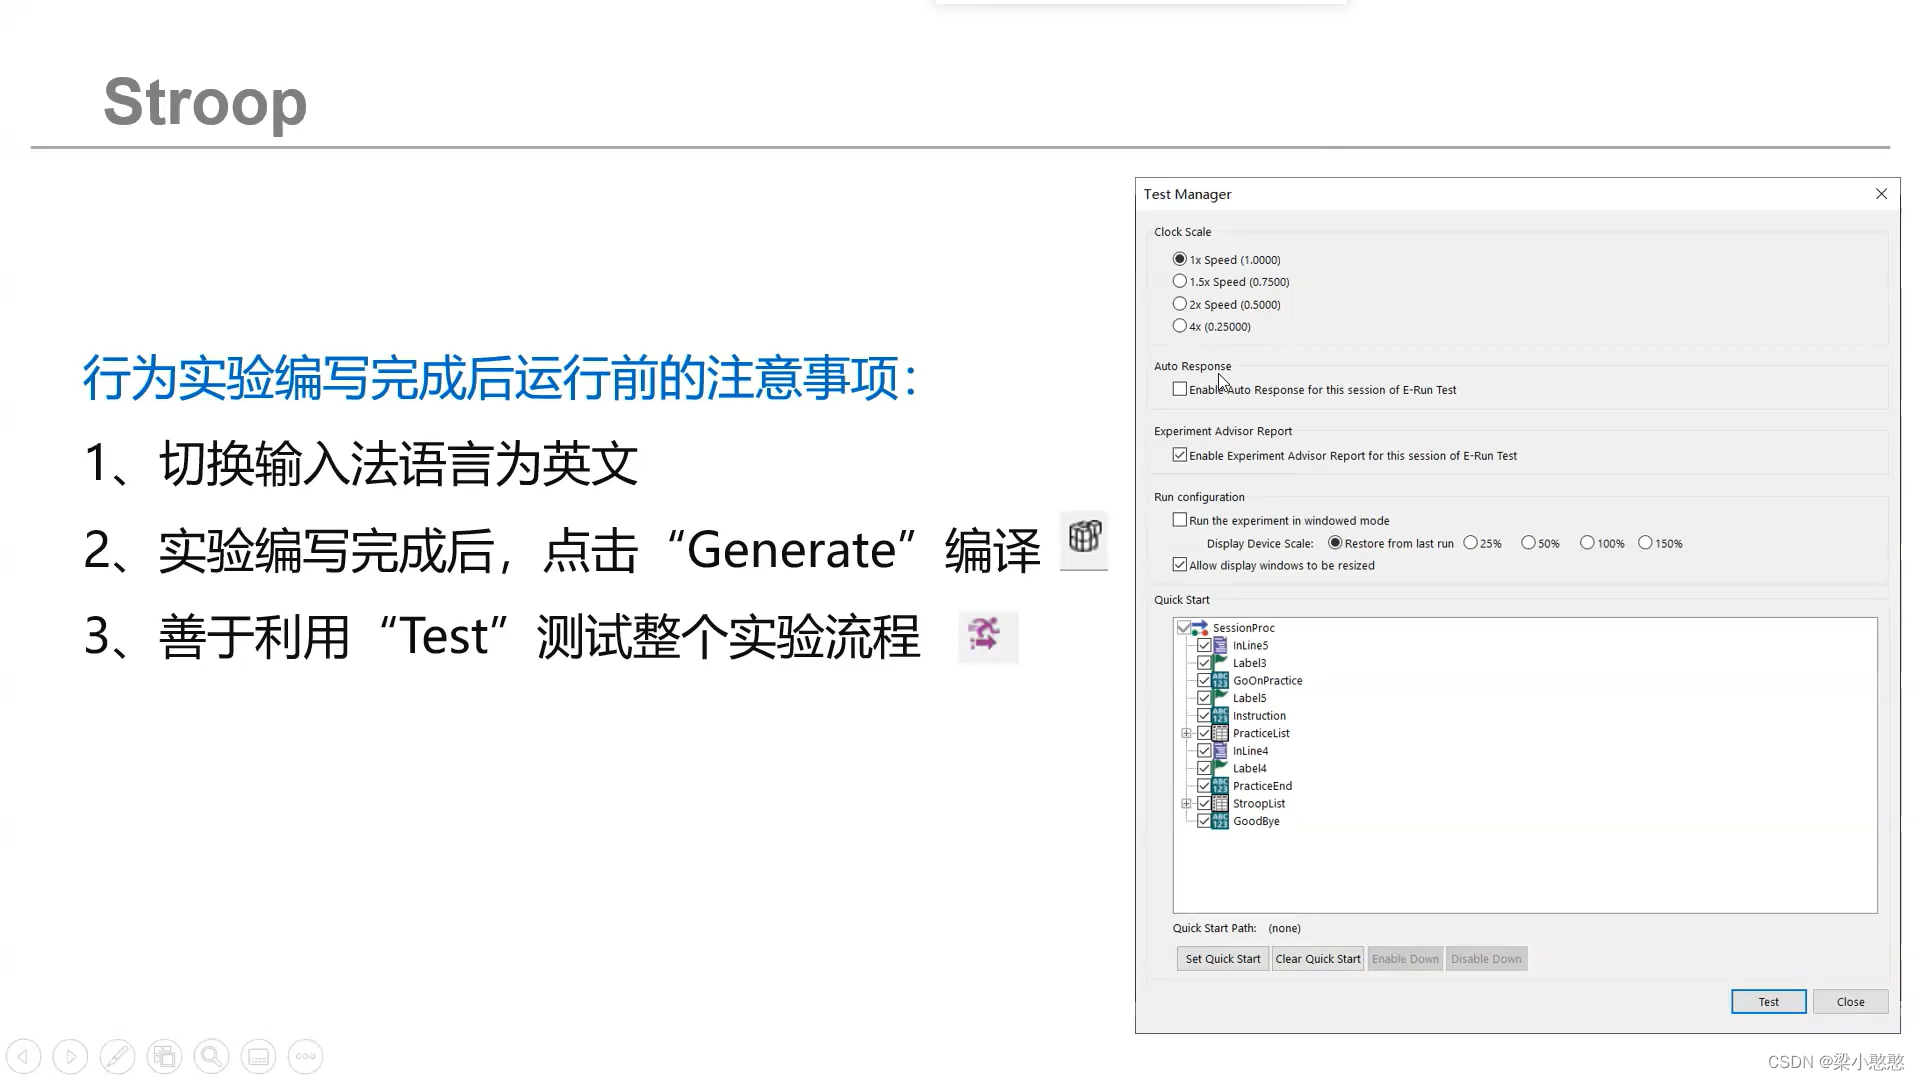The width and height of the screenshot is (1920, 1080).
Task: Toggle subtitles icon in slideshow controls
Action: [258, 1056]
